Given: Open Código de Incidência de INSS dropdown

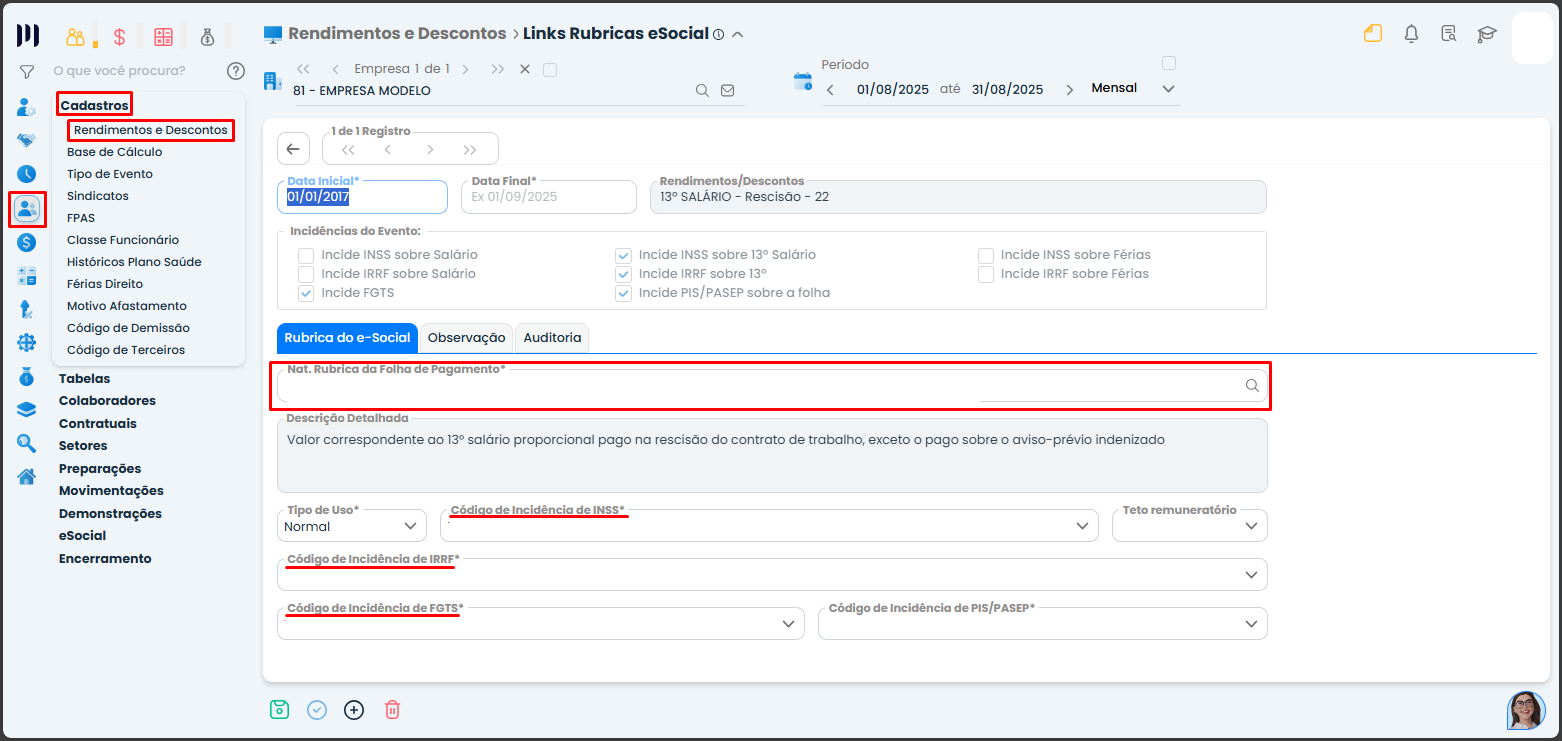Looking at the screenshot, I should coord(769,525).
